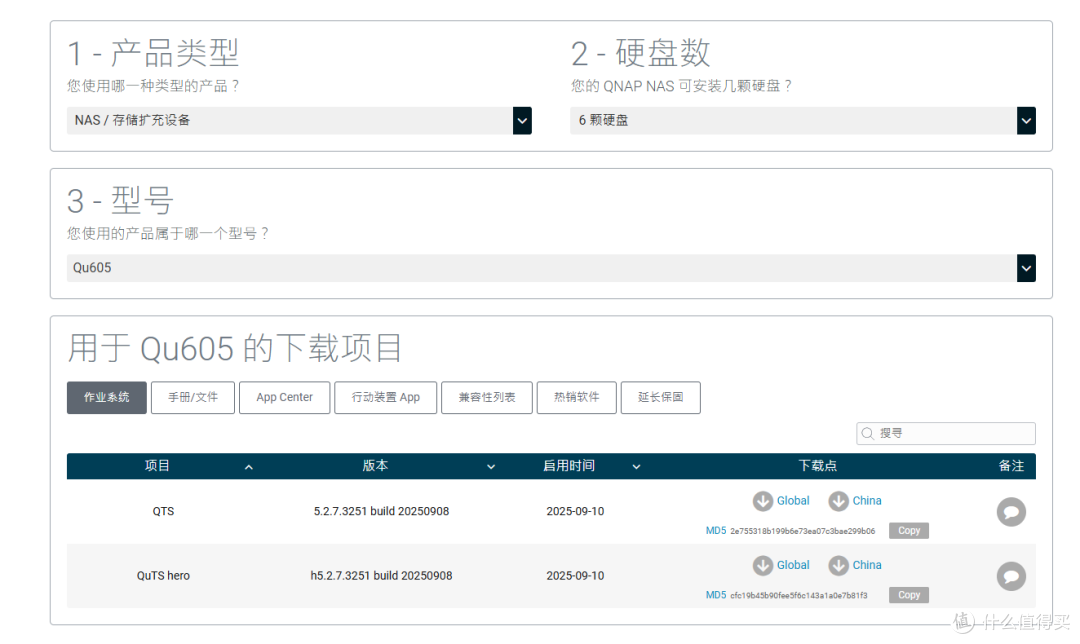Click the QuTS hero item name
Viewport: 1080px width, 644px height.
(163, 576)
